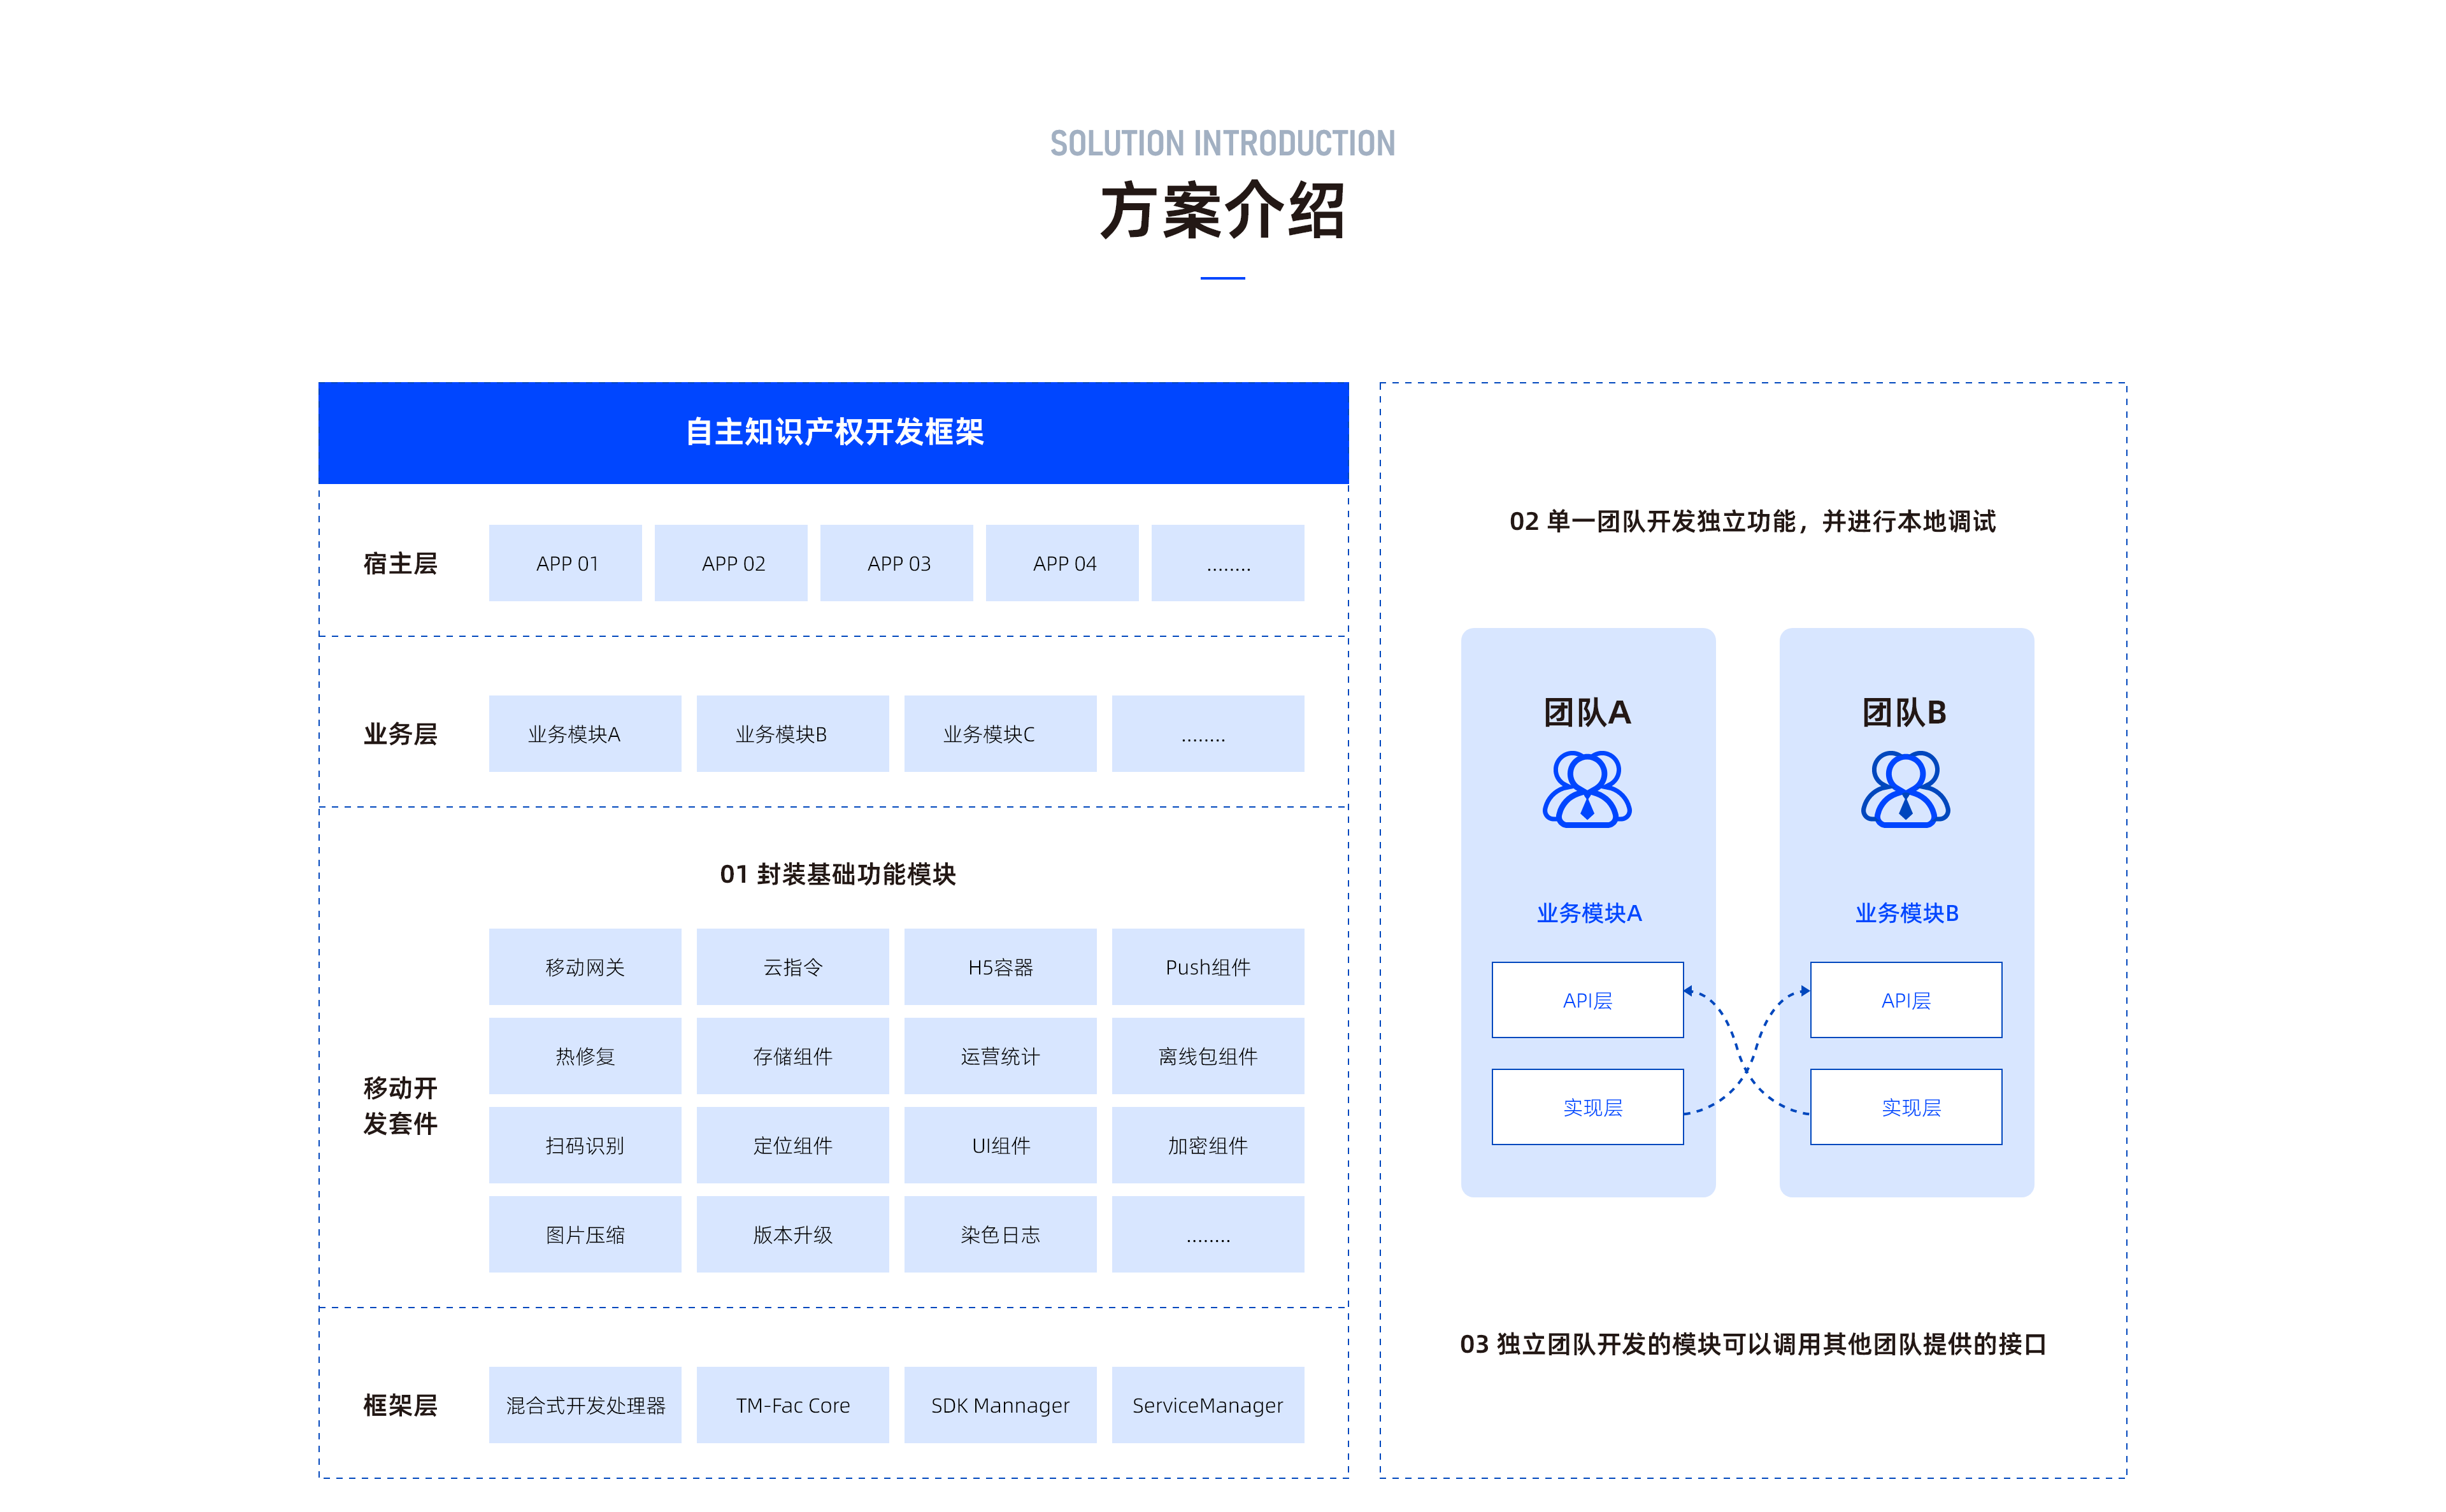
Task: Select the APP 01 box
Action: pyautogui.click(x=565, y=563)
